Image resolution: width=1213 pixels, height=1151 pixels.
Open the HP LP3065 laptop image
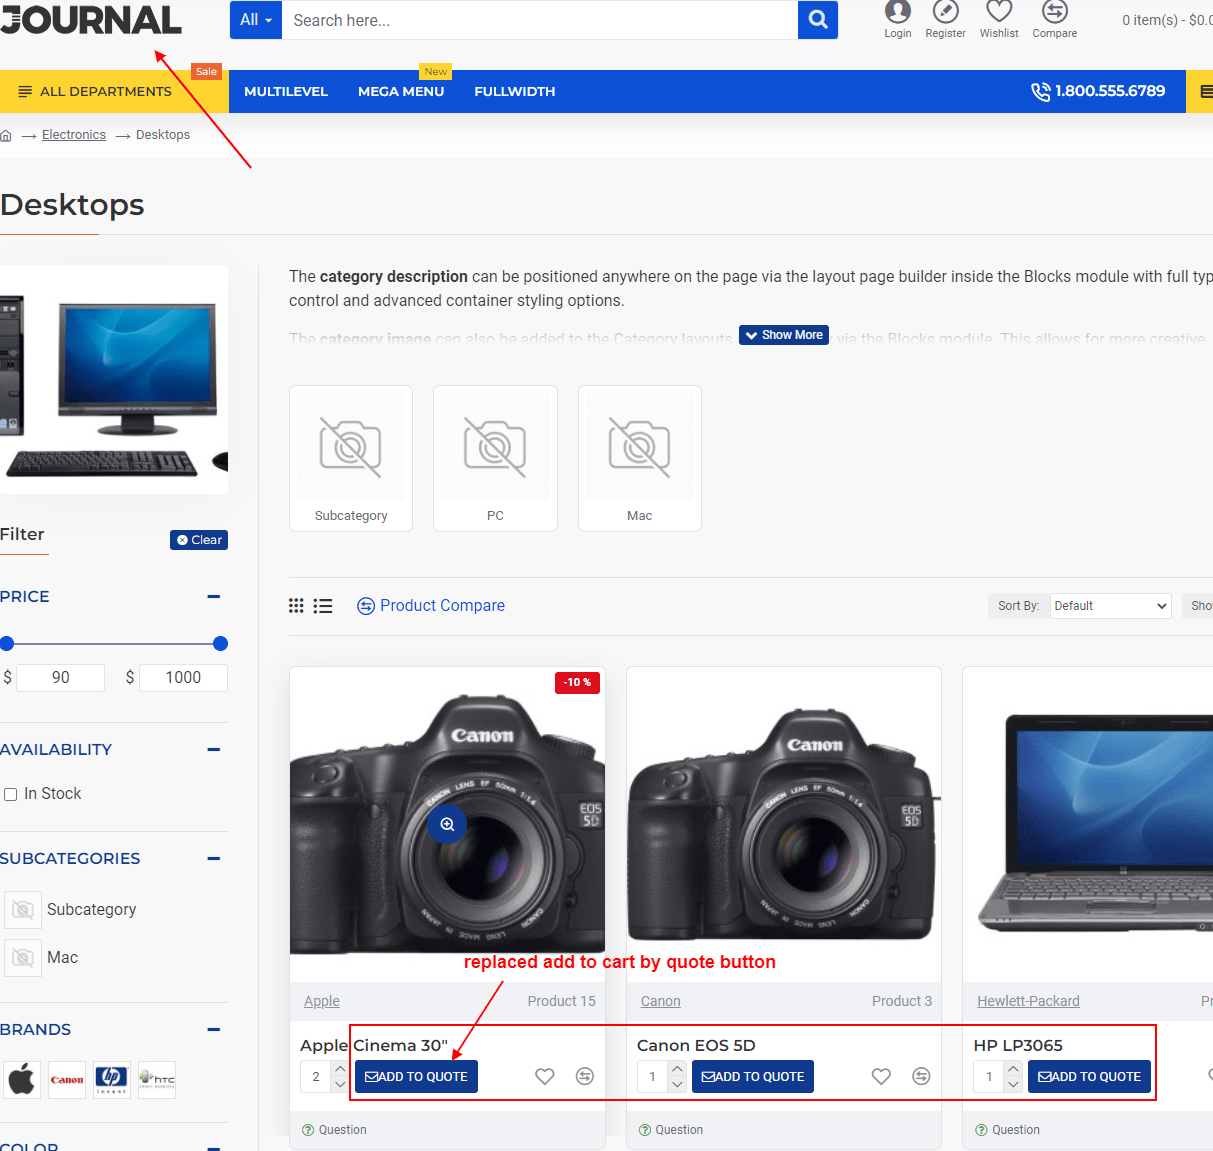tap(1088, 824)
